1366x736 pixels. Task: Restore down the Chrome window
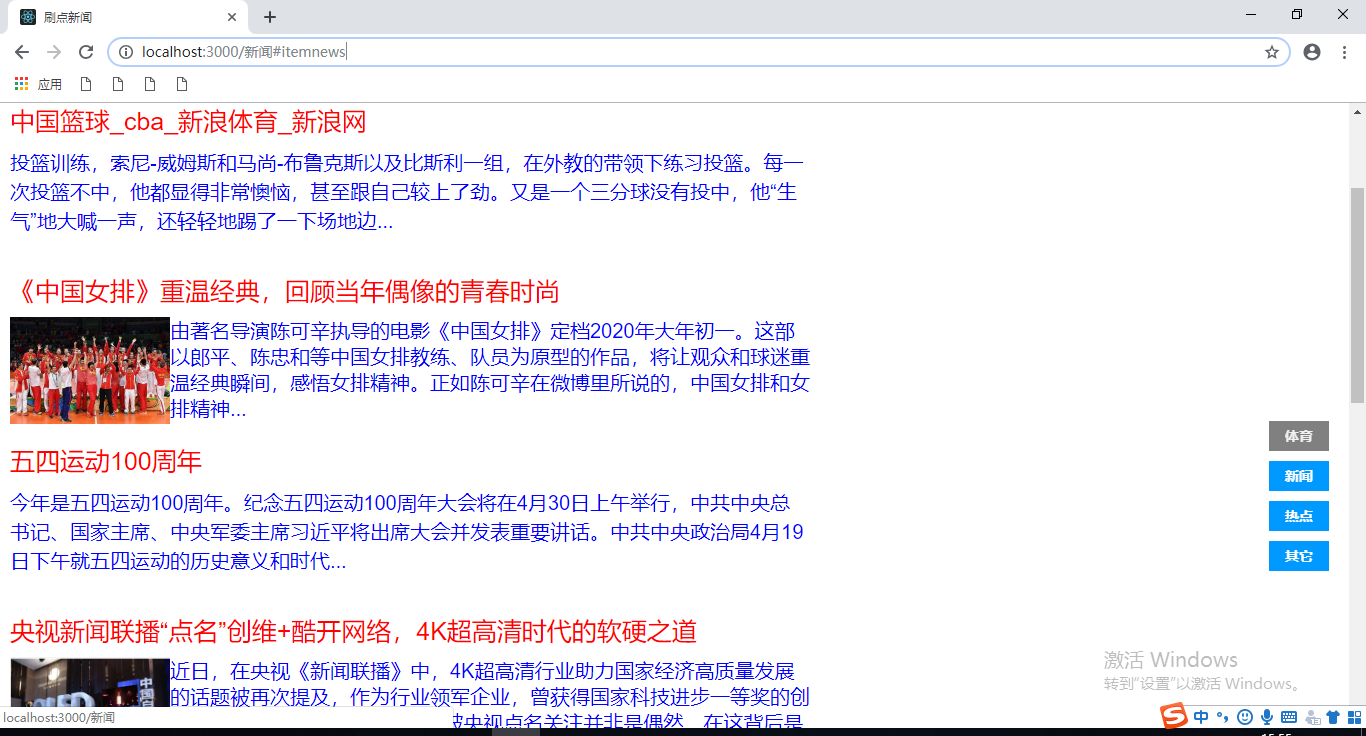pyautogui.click(x=1297, y=15)
